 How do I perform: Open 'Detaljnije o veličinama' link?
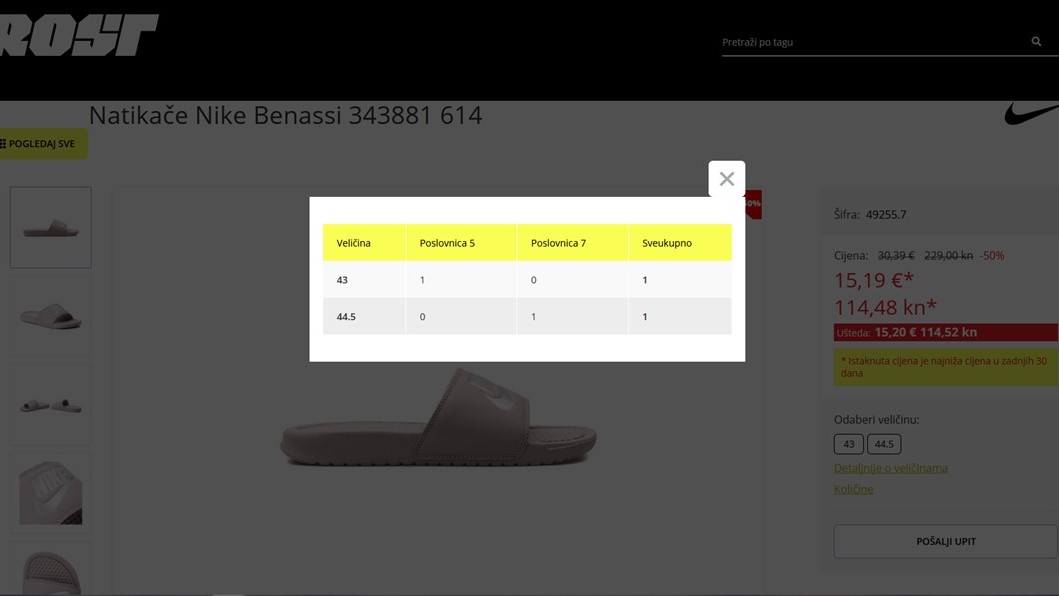pos(890,468)
